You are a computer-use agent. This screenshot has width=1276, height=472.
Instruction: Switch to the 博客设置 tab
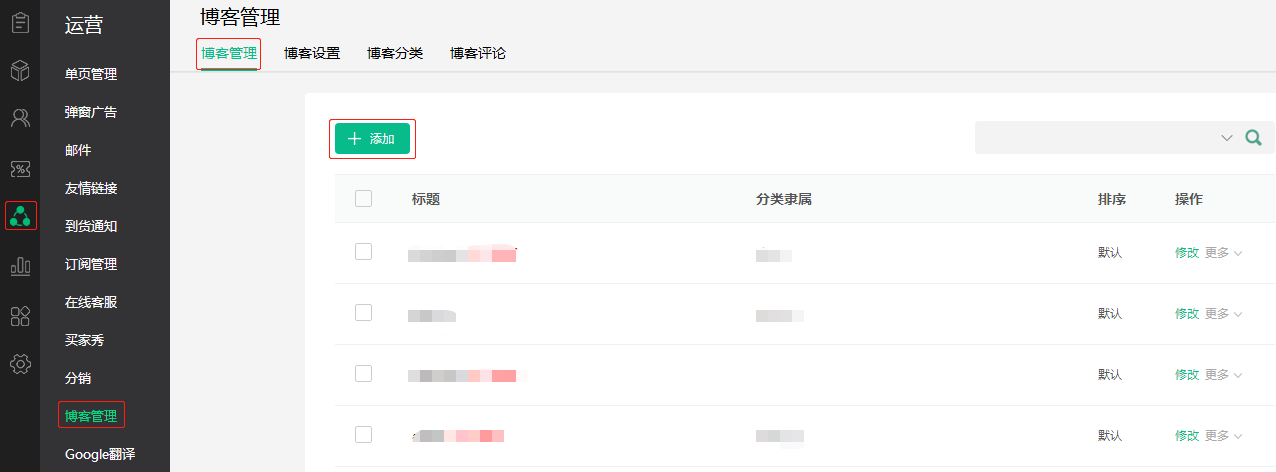(312, 53)
